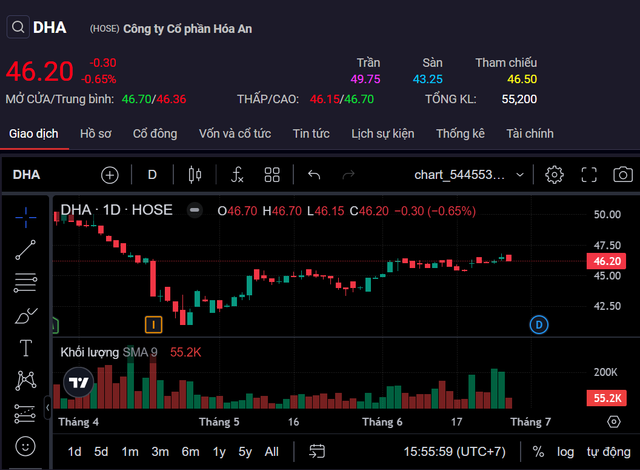Select the Text annotation tool
Viewport: 640px width, 470px height.
pyautogui.click(x=26, y=348)
